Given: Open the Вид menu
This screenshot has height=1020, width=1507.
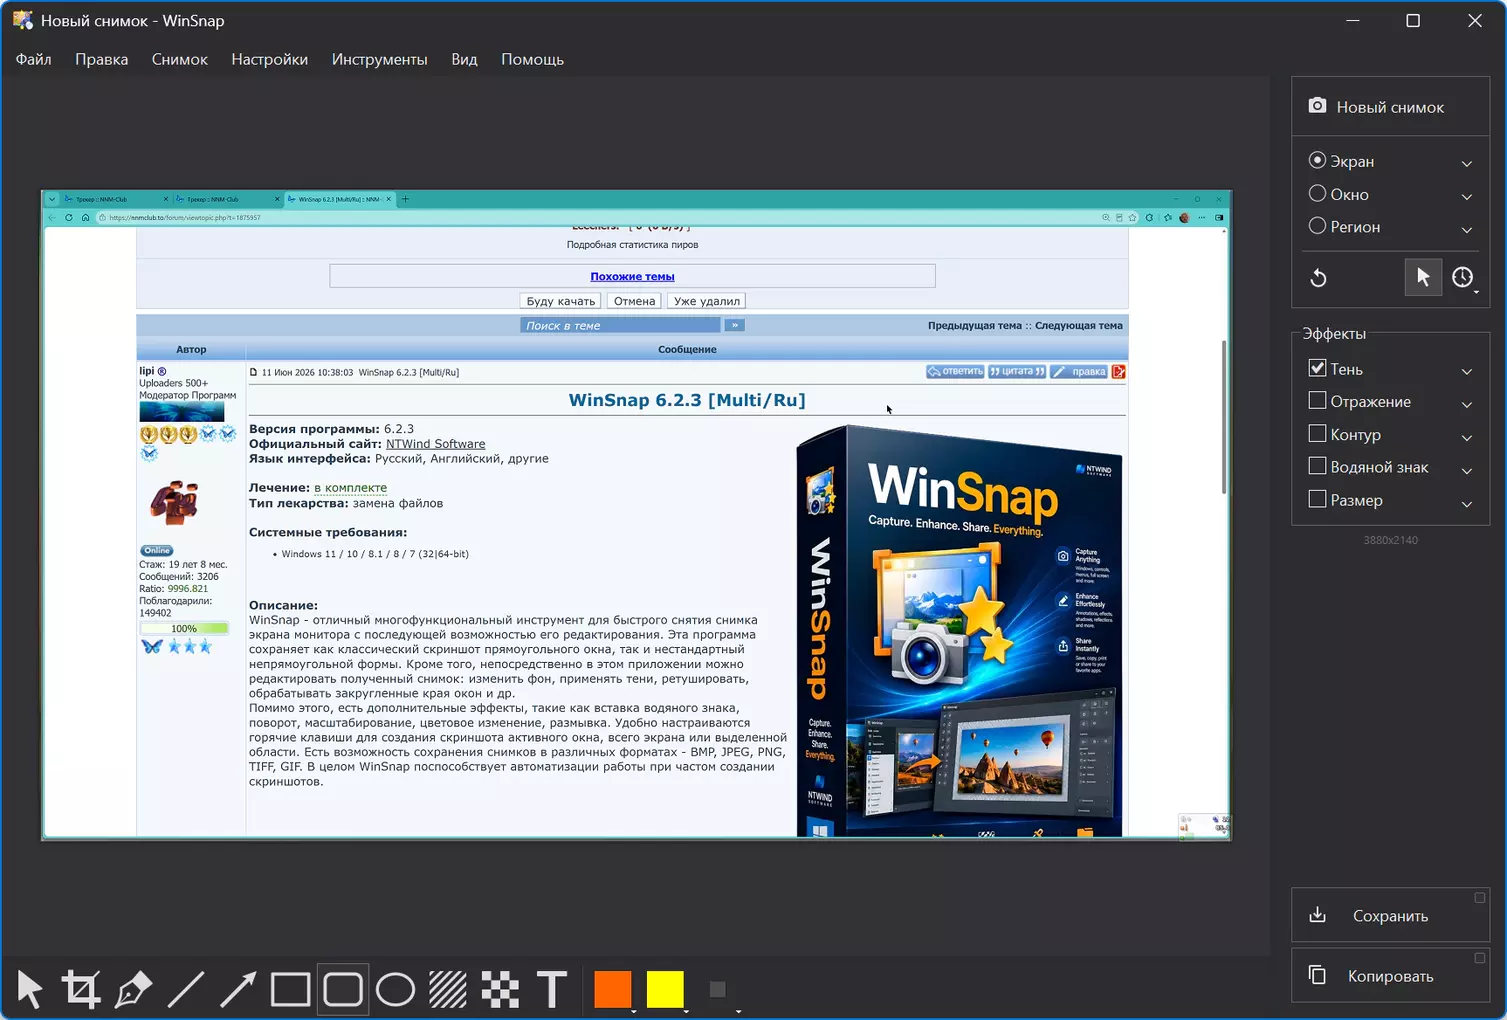Looking at the screenshot, I should pyautogui.click(x=464, y=59).
